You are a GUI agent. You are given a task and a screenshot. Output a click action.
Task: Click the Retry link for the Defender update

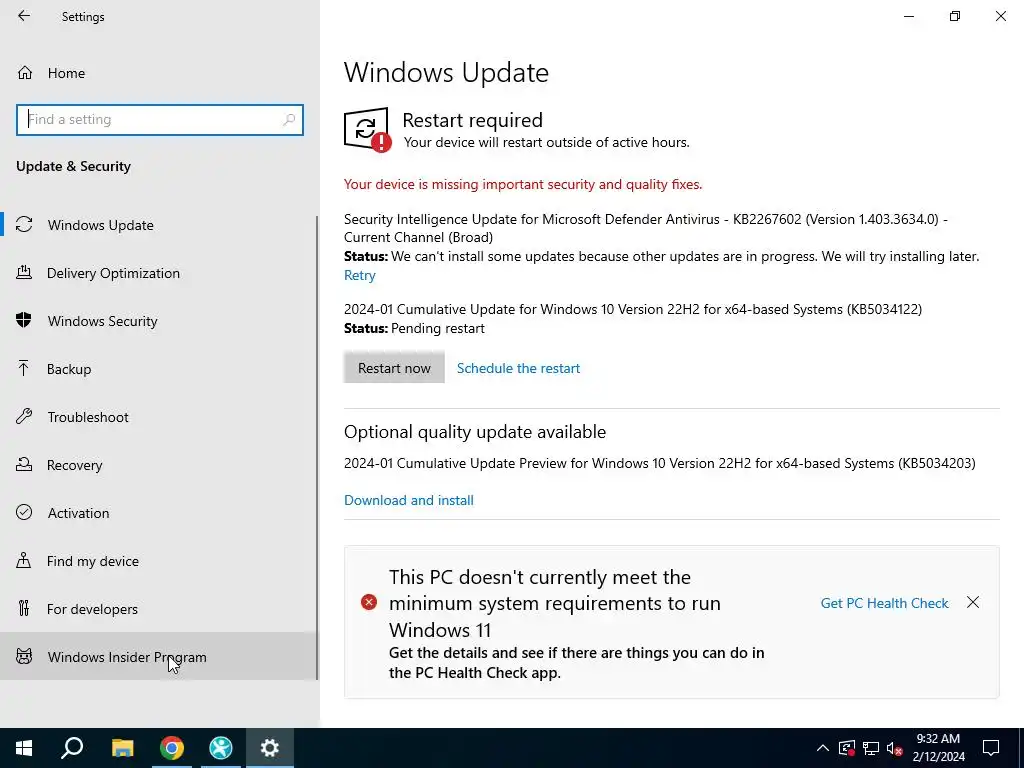pos(360,275)
